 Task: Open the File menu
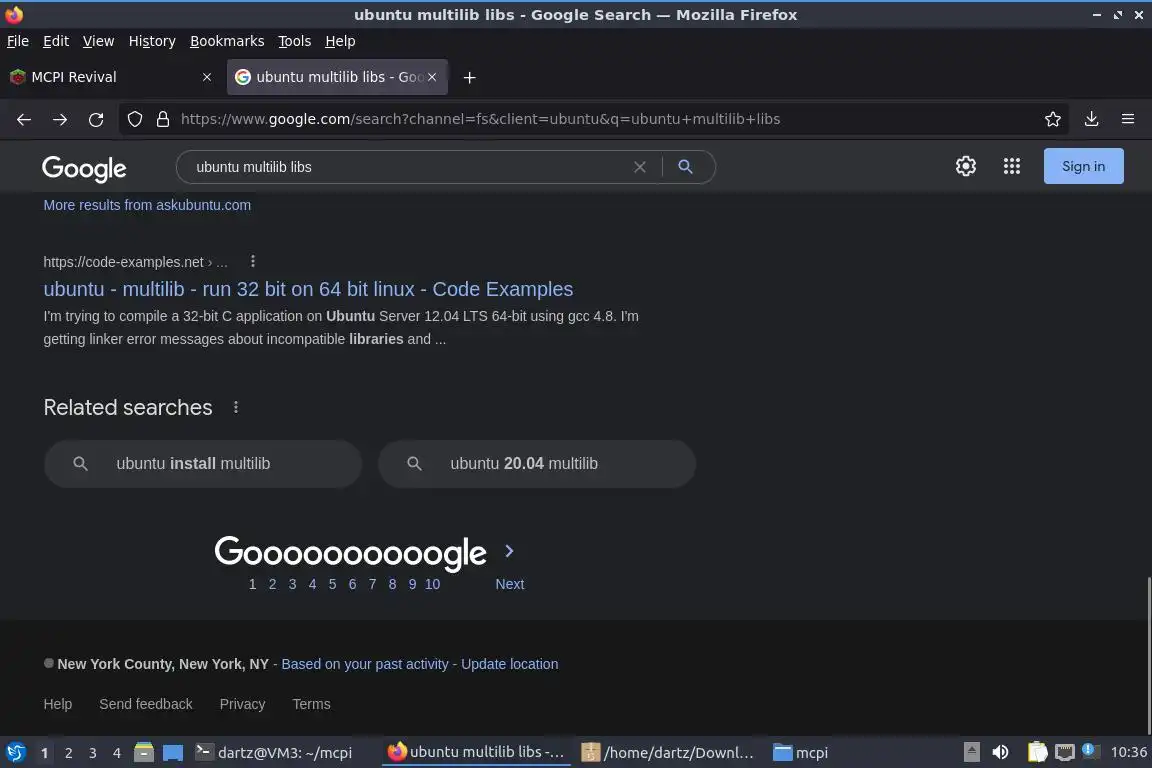click(x=18, y=41)
